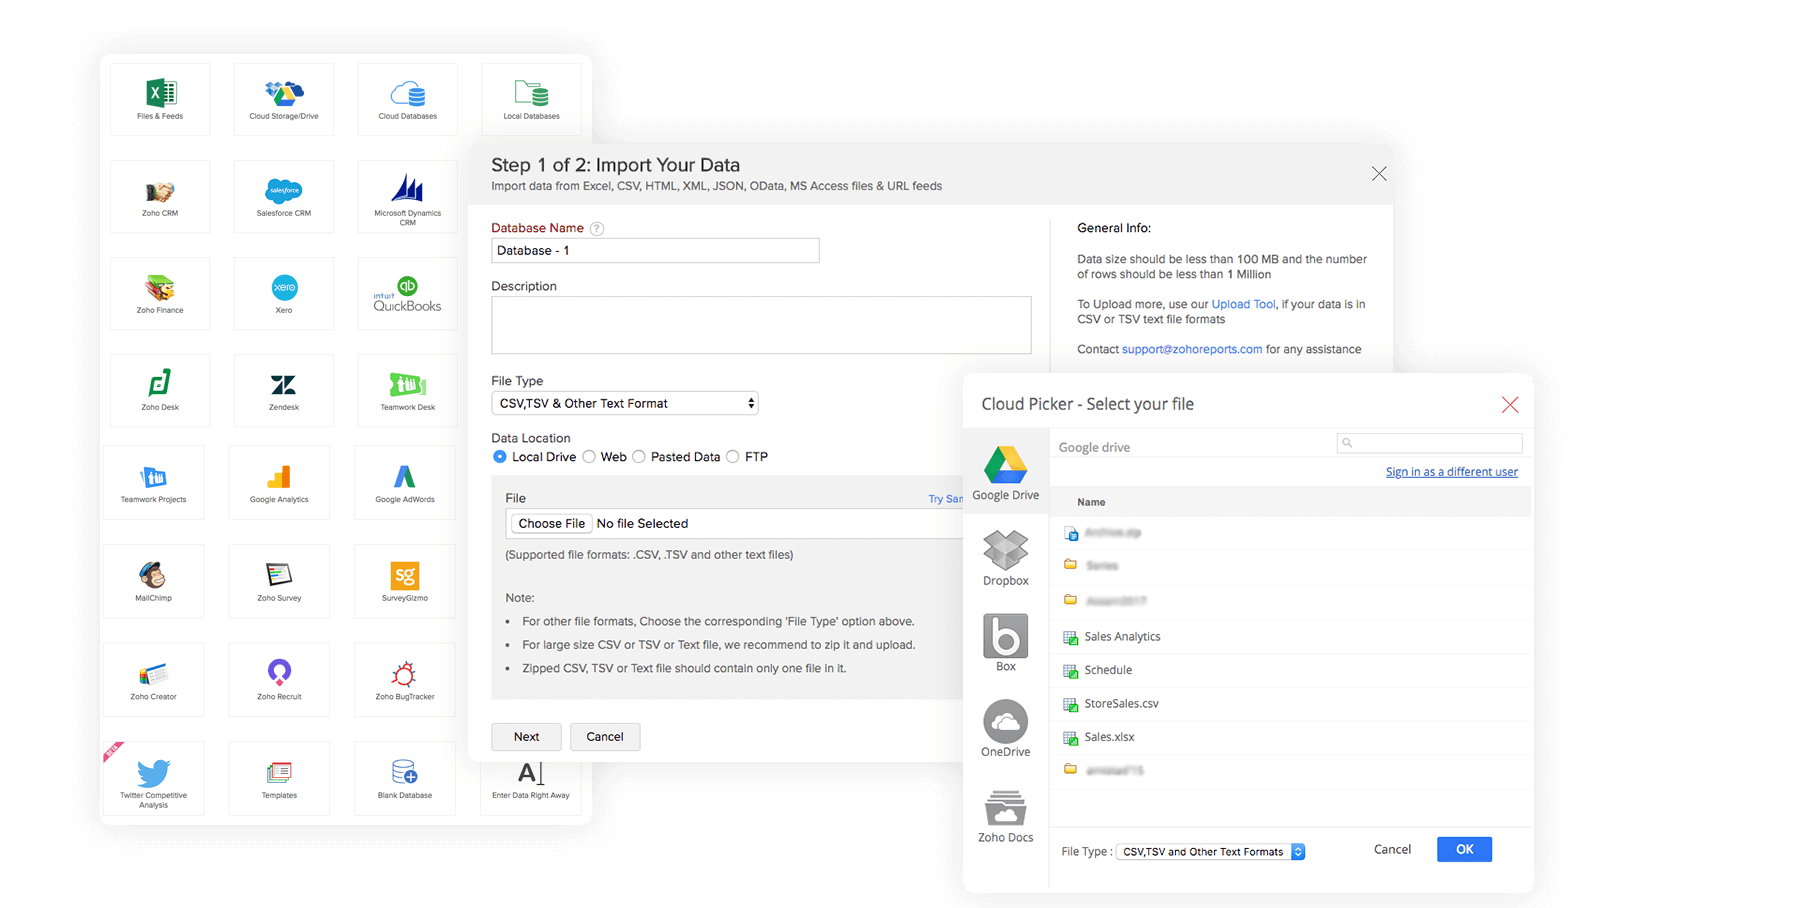Close the Import Your Data dialog
Screen dimensions: 1800x908
point(1379,174)
